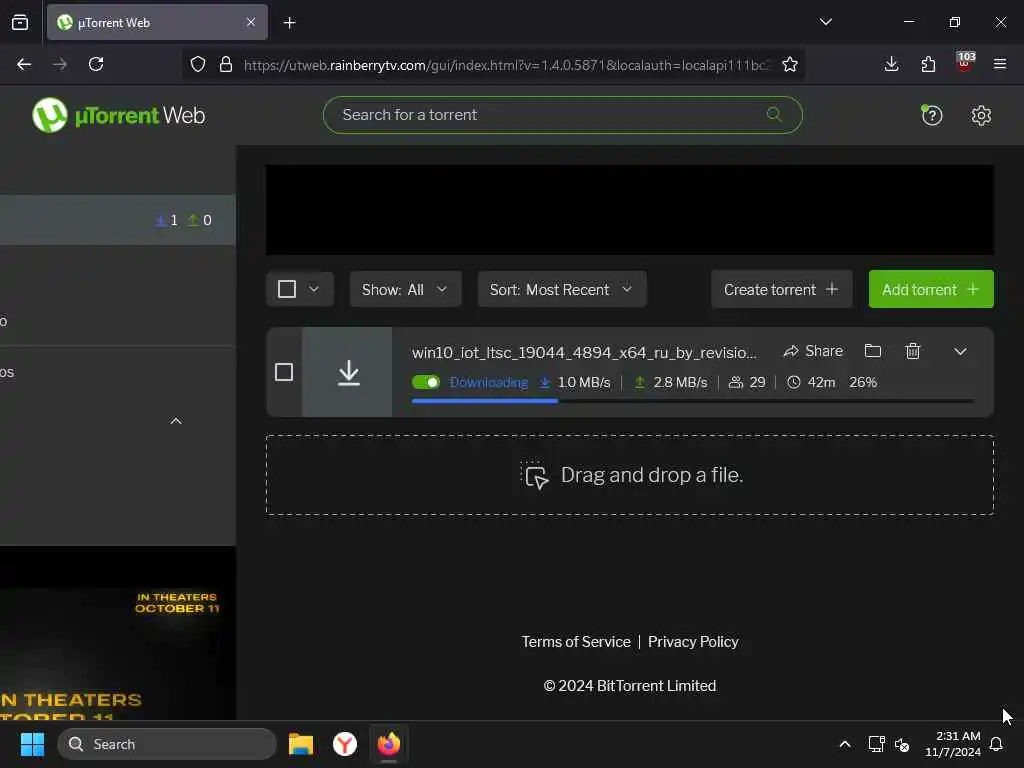Screen dimensions: 1024x768
Task: Click the Drag and drop a file area
Action: 630,475
